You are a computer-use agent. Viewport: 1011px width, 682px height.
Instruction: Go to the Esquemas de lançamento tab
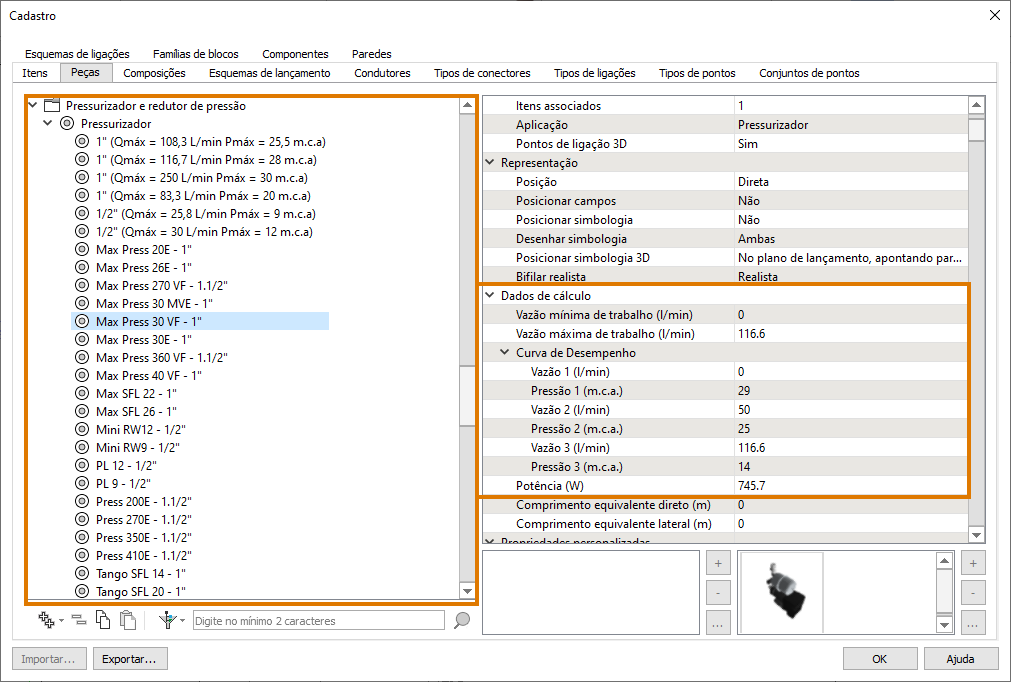pos(270,73)
